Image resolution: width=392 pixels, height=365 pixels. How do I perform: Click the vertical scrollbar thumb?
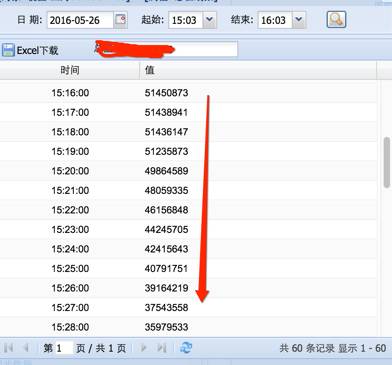tap(387, 162)
